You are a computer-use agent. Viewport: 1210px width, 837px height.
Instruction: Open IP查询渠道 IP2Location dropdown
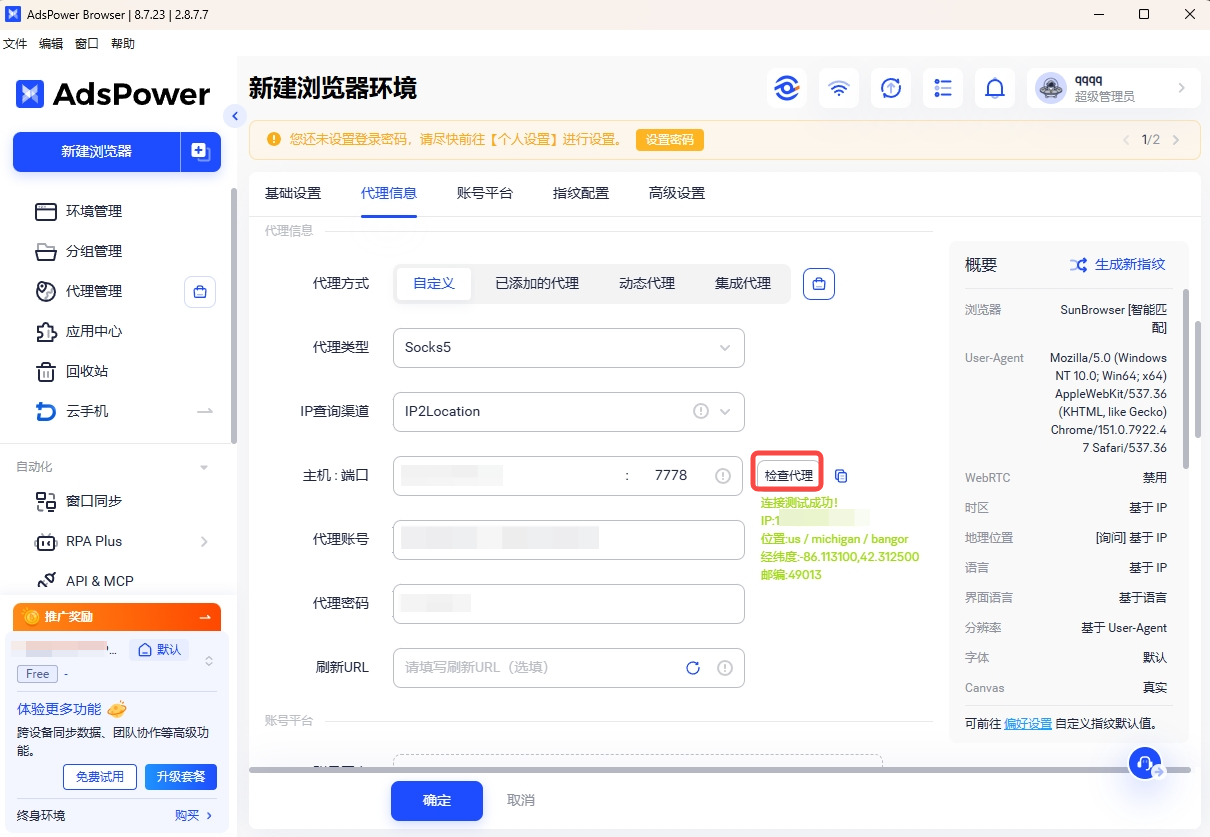point(569,412)
